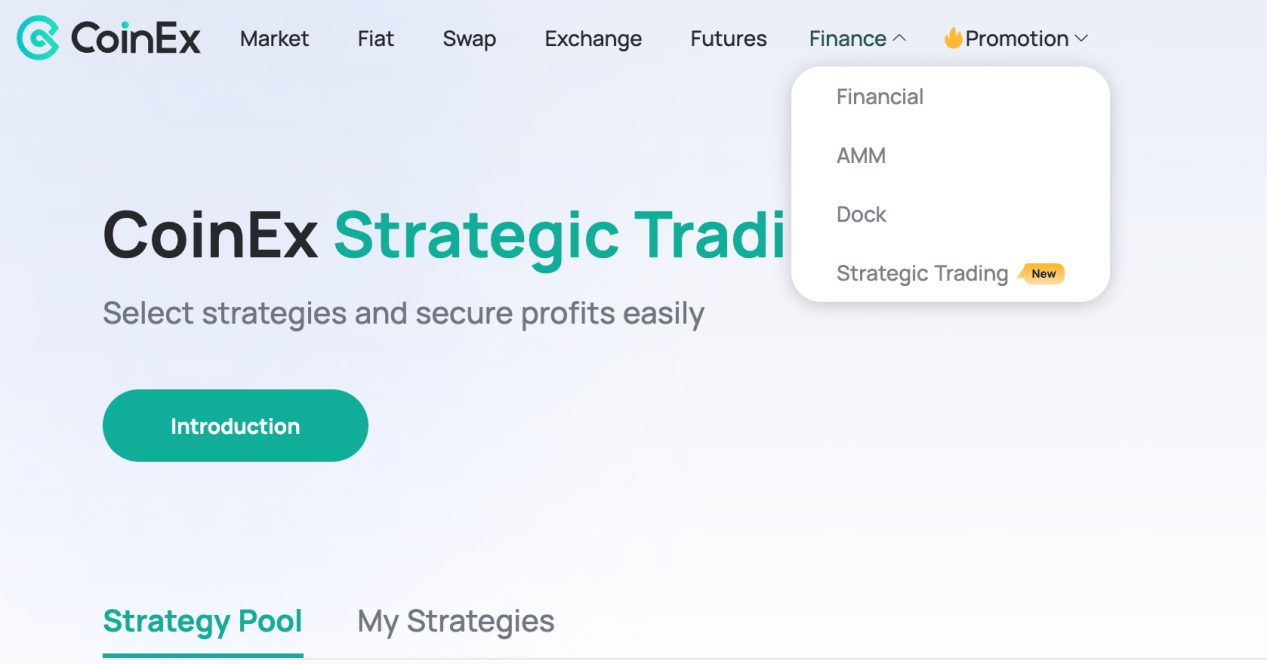This screenshot has width=1267, height=664.
Task: Expand the Promotion dropdown chevron
Action: 1081,39
